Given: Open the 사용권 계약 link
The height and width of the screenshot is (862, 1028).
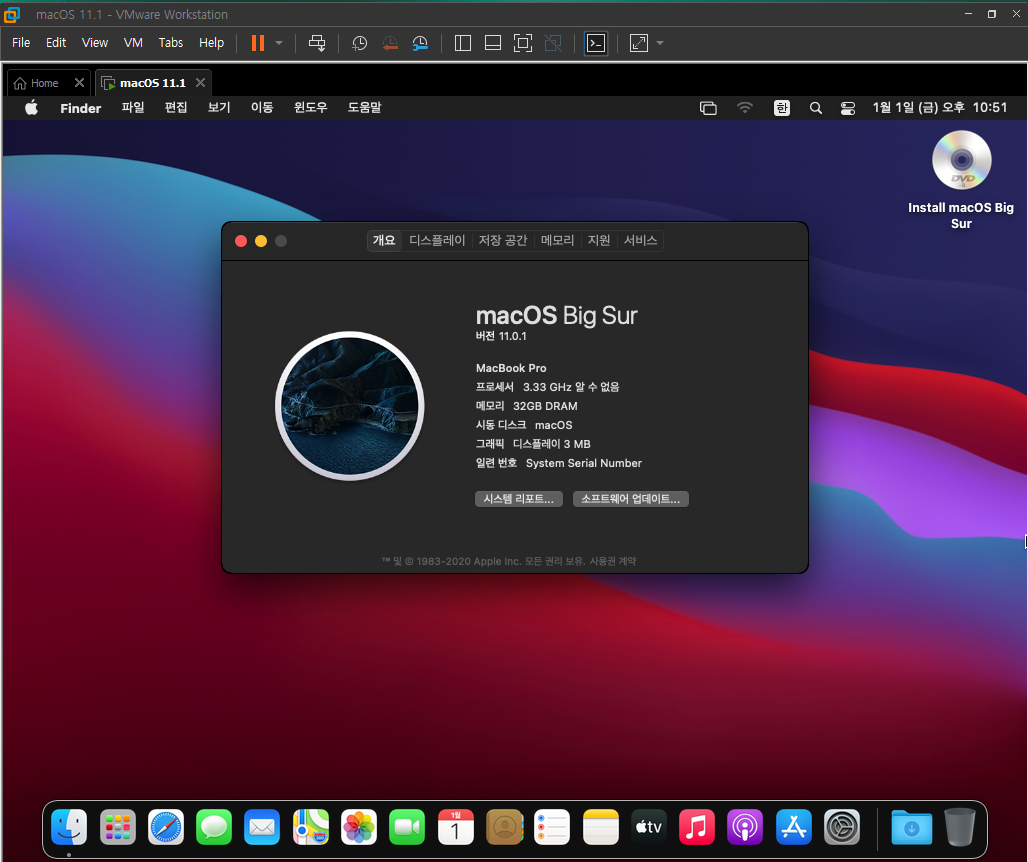Looking at the screenshot, I should click(x=612, y=561).
